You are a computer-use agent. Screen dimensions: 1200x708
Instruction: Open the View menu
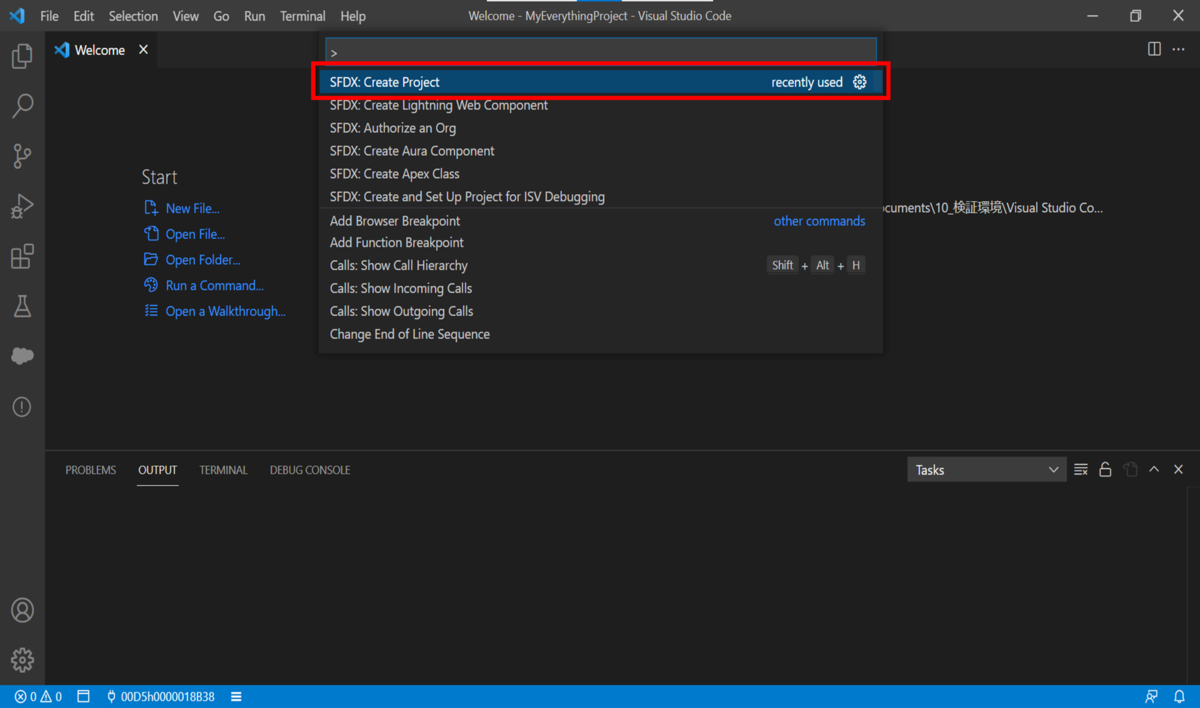(185, 16)
